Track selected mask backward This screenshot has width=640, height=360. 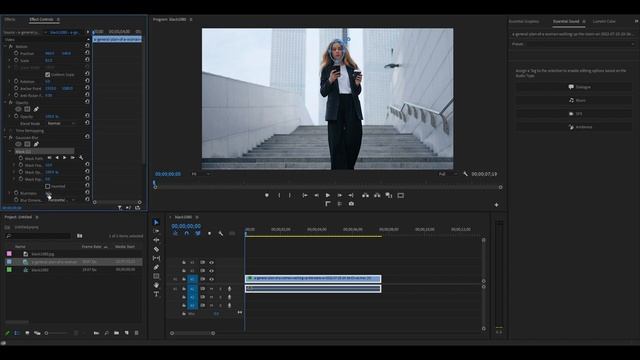pos(57,158)
